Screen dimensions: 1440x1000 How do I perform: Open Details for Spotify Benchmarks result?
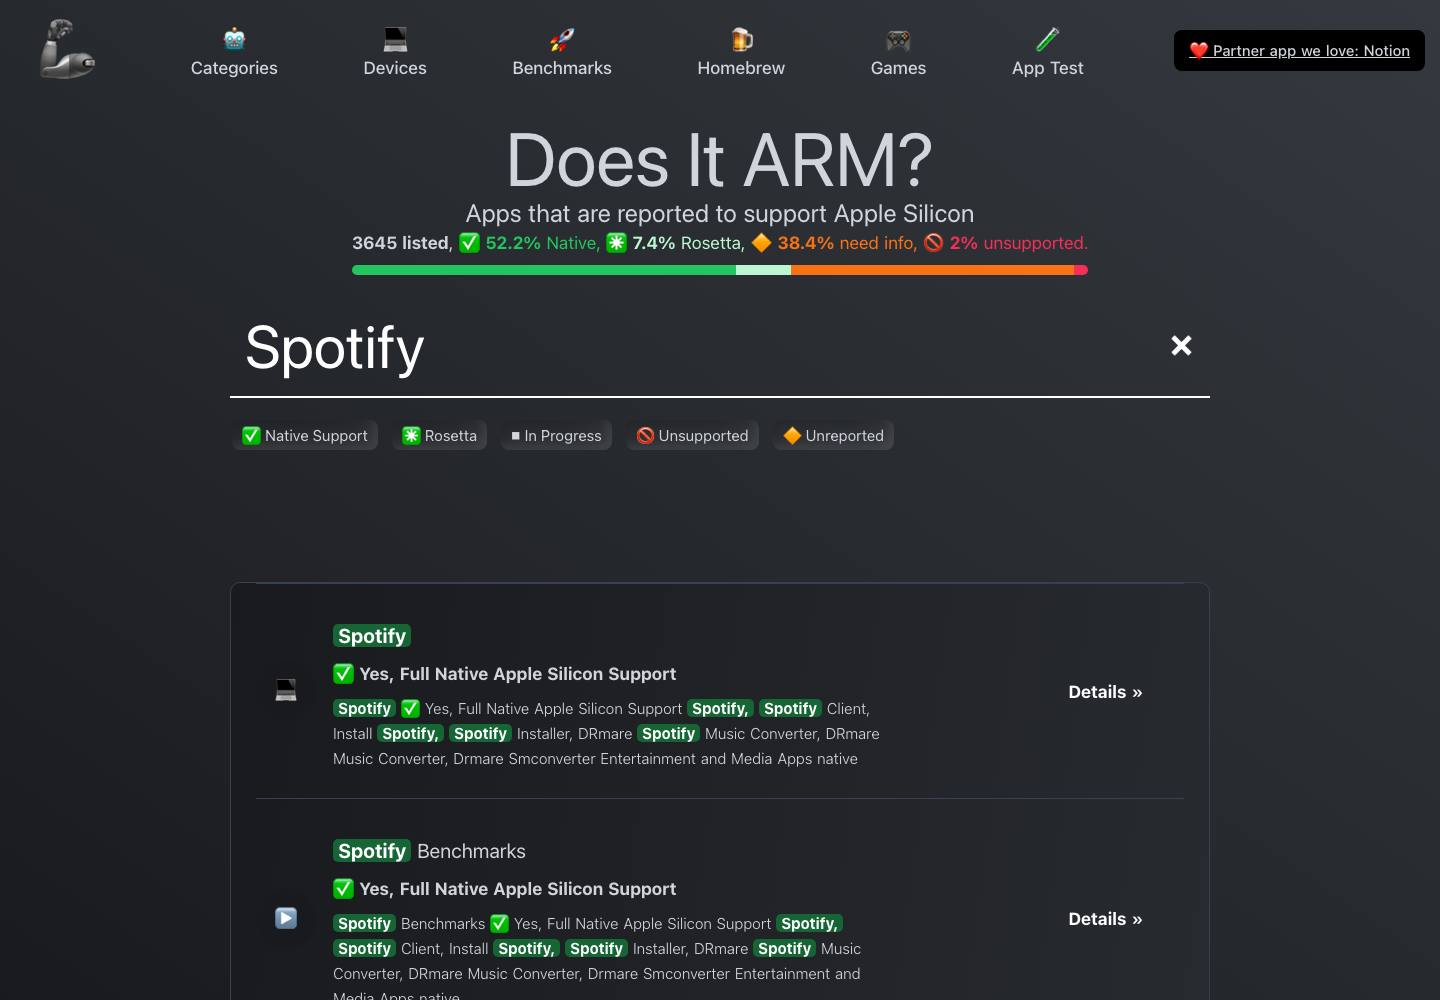click(1105, 919)
